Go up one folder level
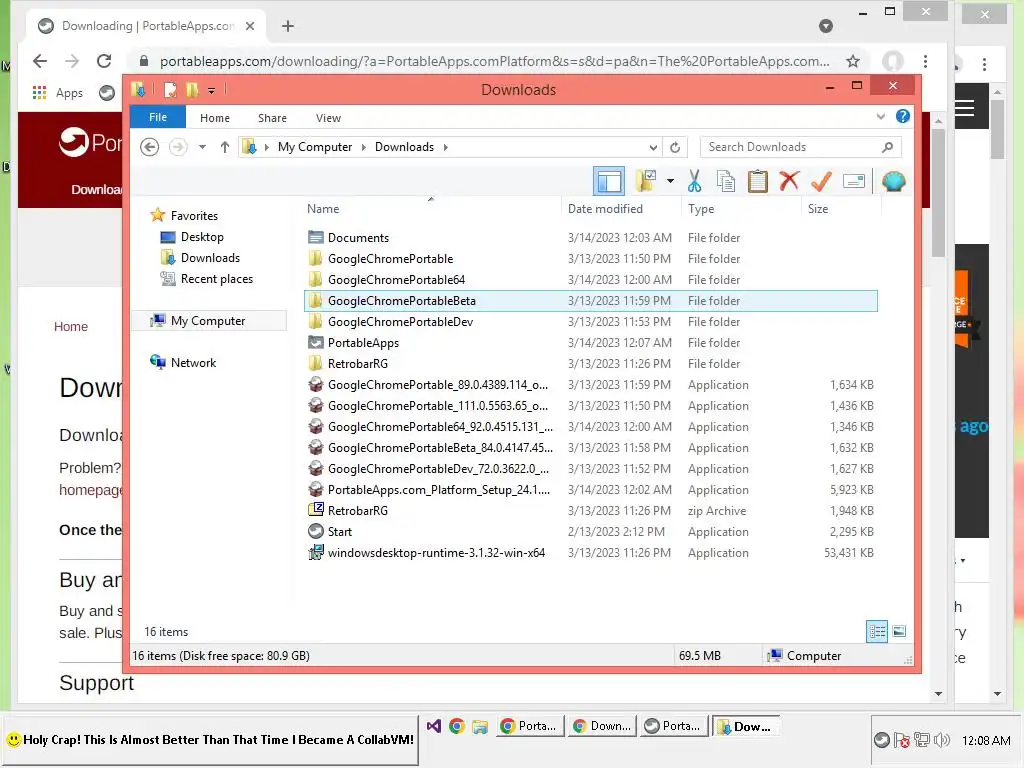This screenshot has height=768, width=1024. coord(225,147)
